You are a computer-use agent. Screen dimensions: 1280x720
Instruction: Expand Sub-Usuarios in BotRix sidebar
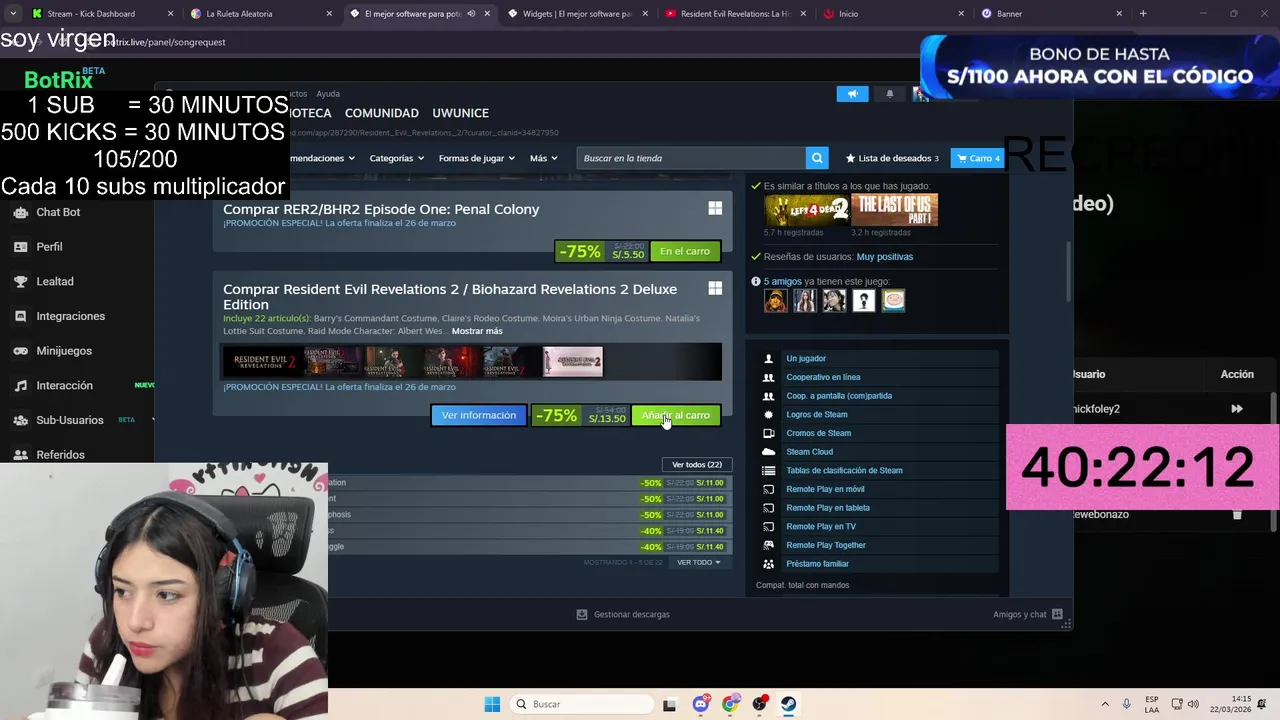coord(70,420)
